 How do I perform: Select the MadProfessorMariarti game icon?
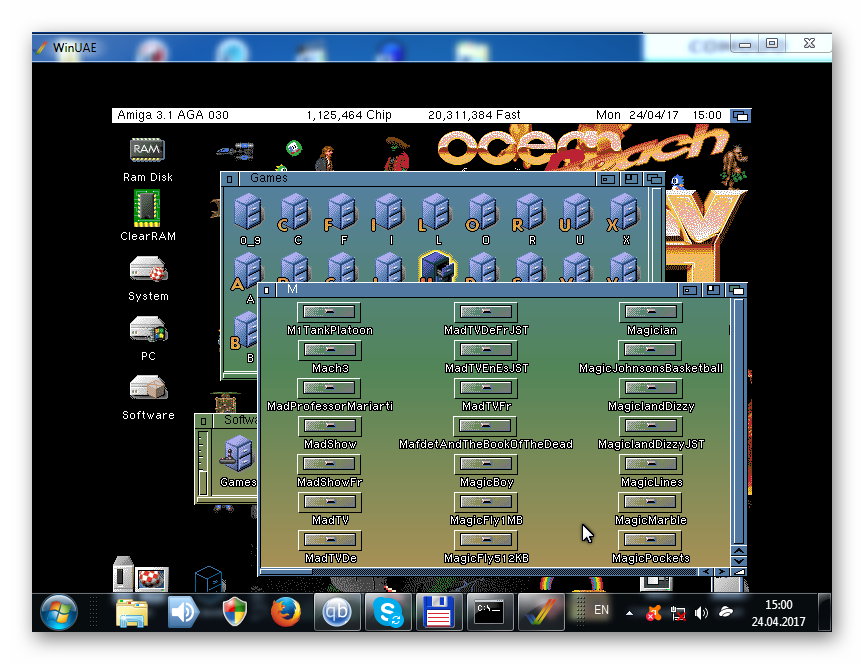click(330, 388)
